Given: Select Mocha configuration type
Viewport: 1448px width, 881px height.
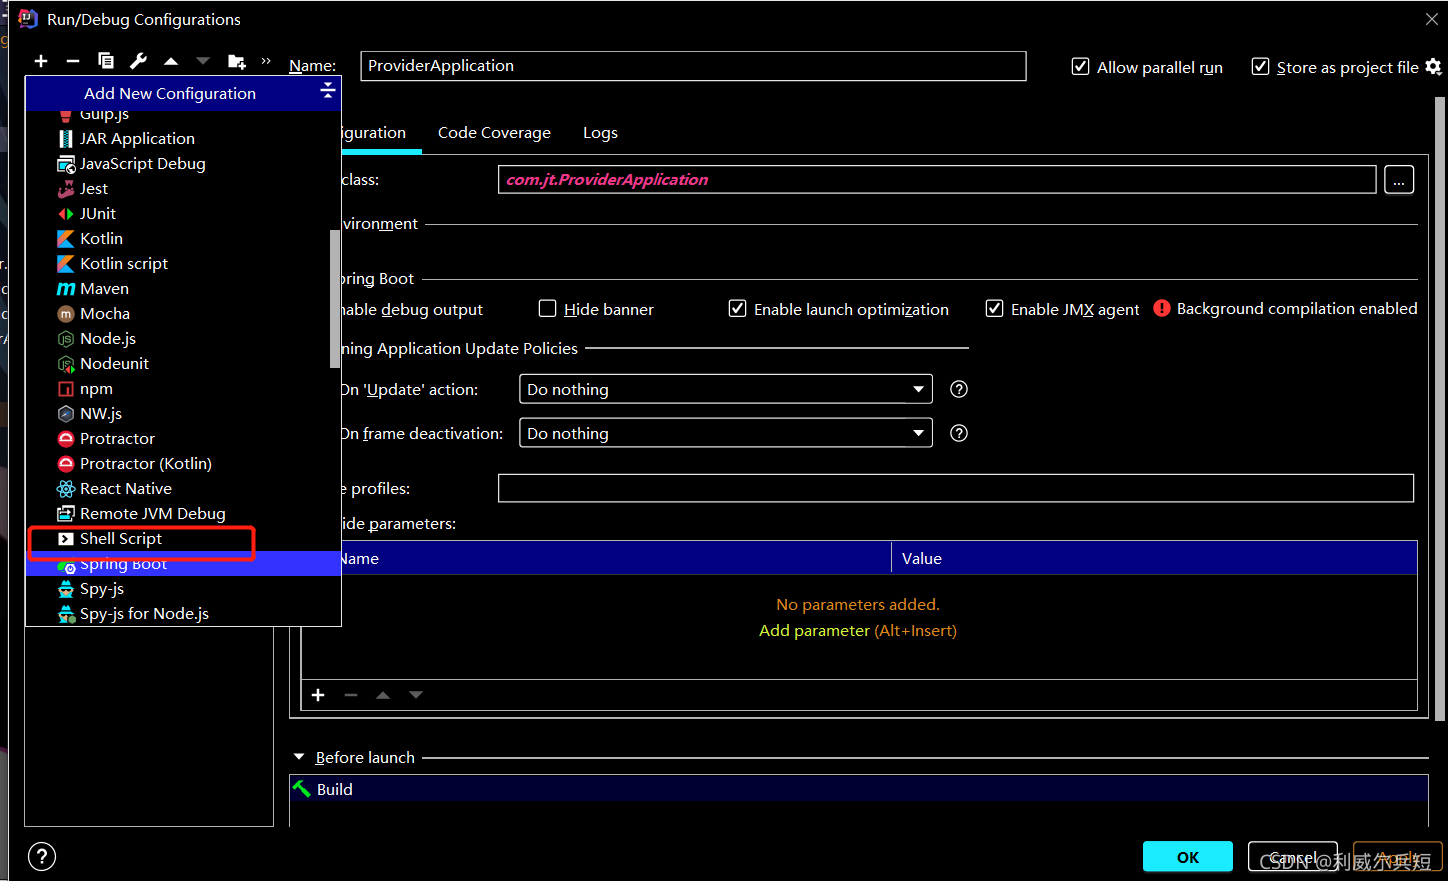Looking at the screenshot, I should click(183, 313).
